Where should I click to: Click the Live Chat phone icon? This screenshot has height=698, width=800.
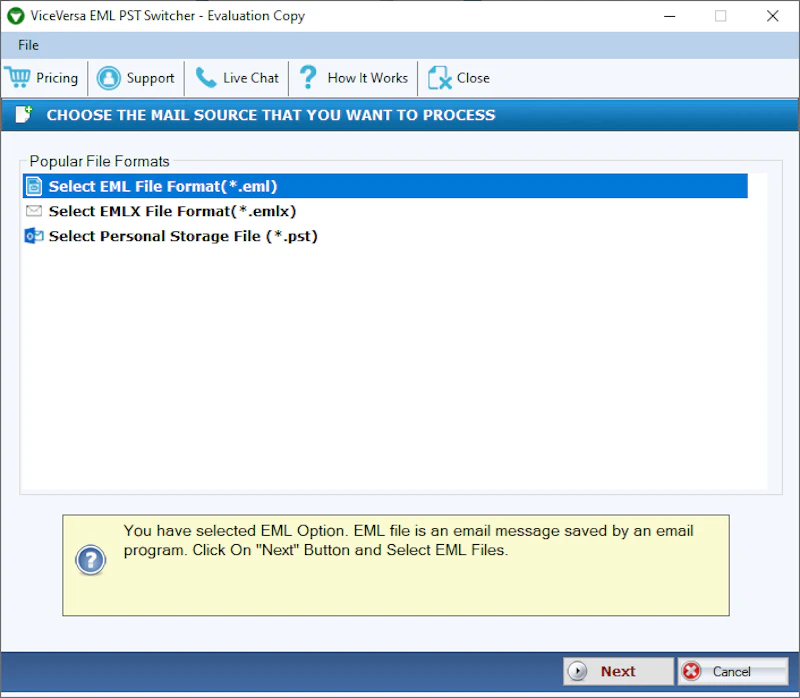point(206,78)
